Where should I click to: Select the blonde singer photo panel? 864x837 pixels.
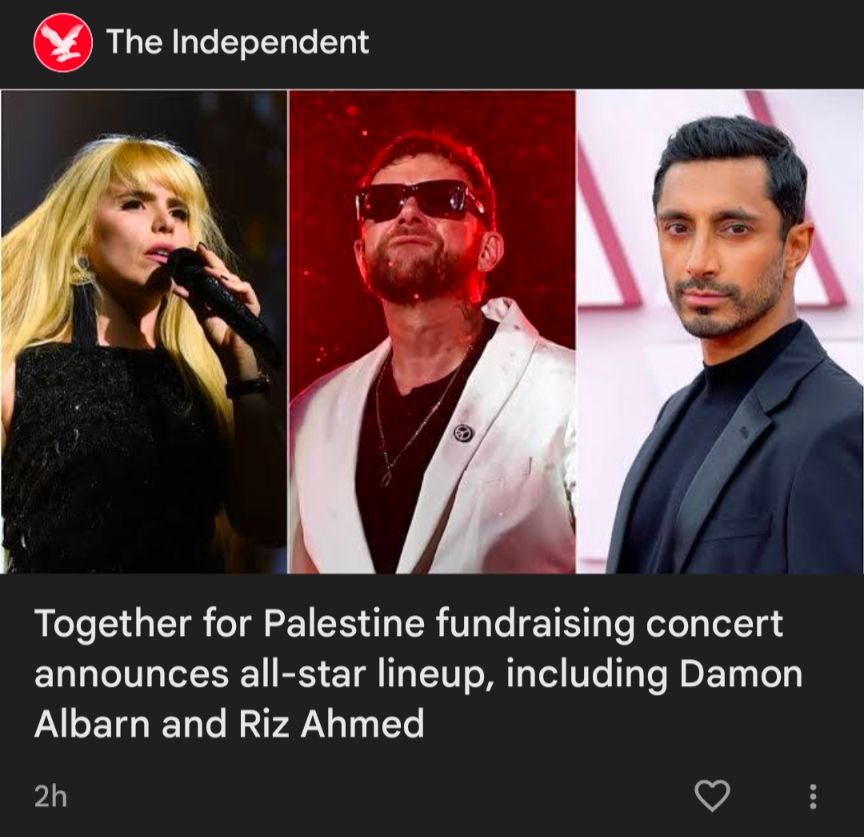(x=144, y=331)
